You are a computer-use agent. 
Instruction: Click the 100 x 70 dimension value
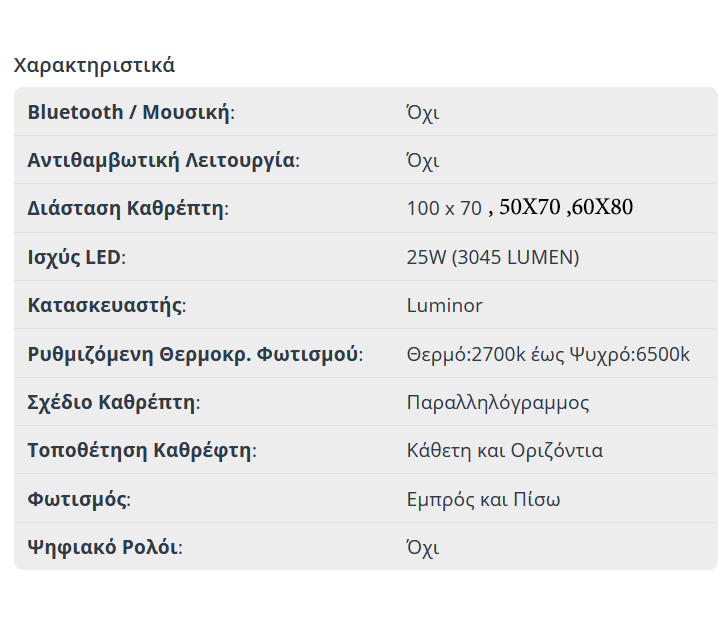pyautogui.click(x=444, y=209)
